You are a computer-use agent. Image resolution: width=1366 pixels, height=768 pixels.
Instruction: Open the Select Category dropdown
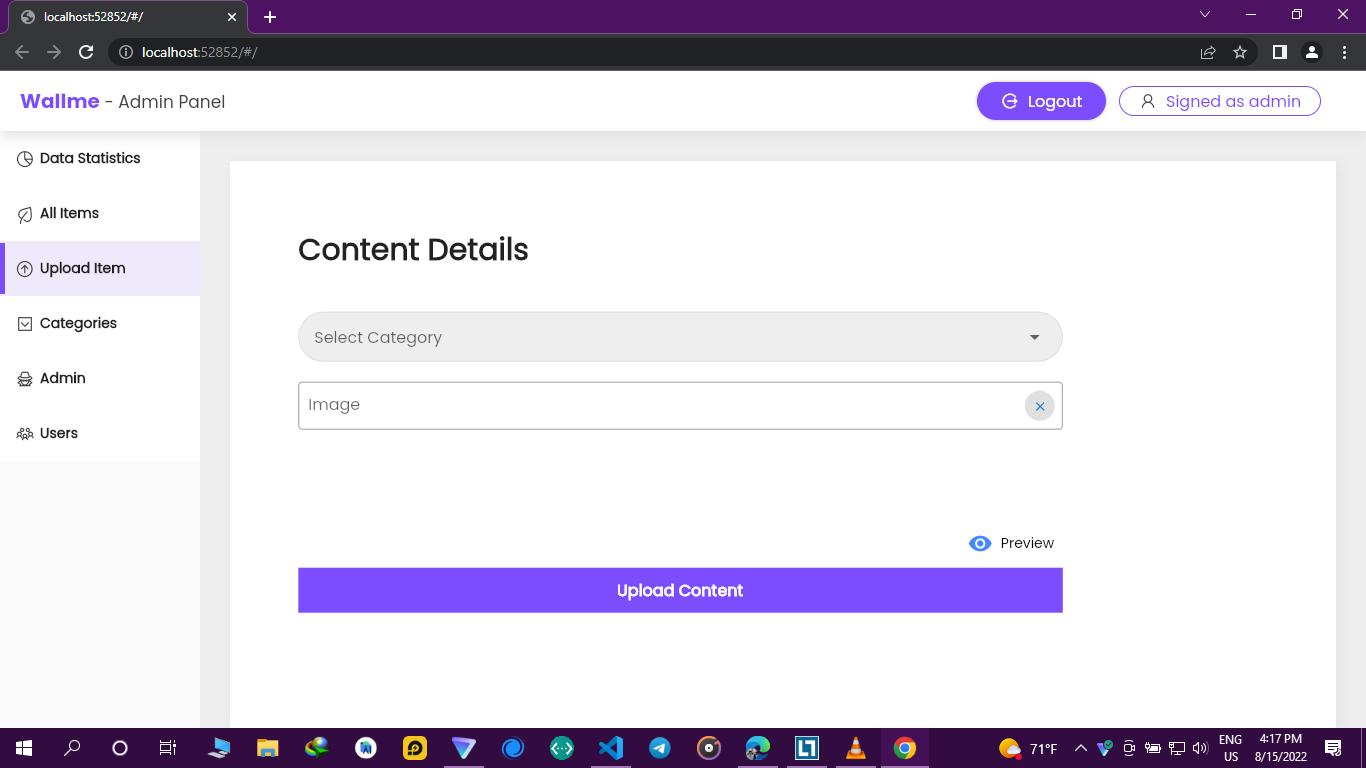(680, 337)
